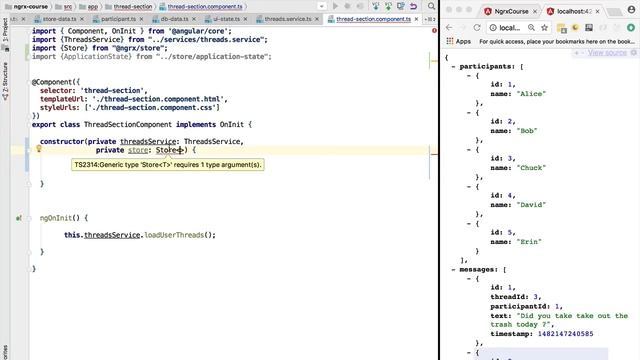Click the moon extension icon in browser toolbar
The image size is (640, 360).
[575, 27]
